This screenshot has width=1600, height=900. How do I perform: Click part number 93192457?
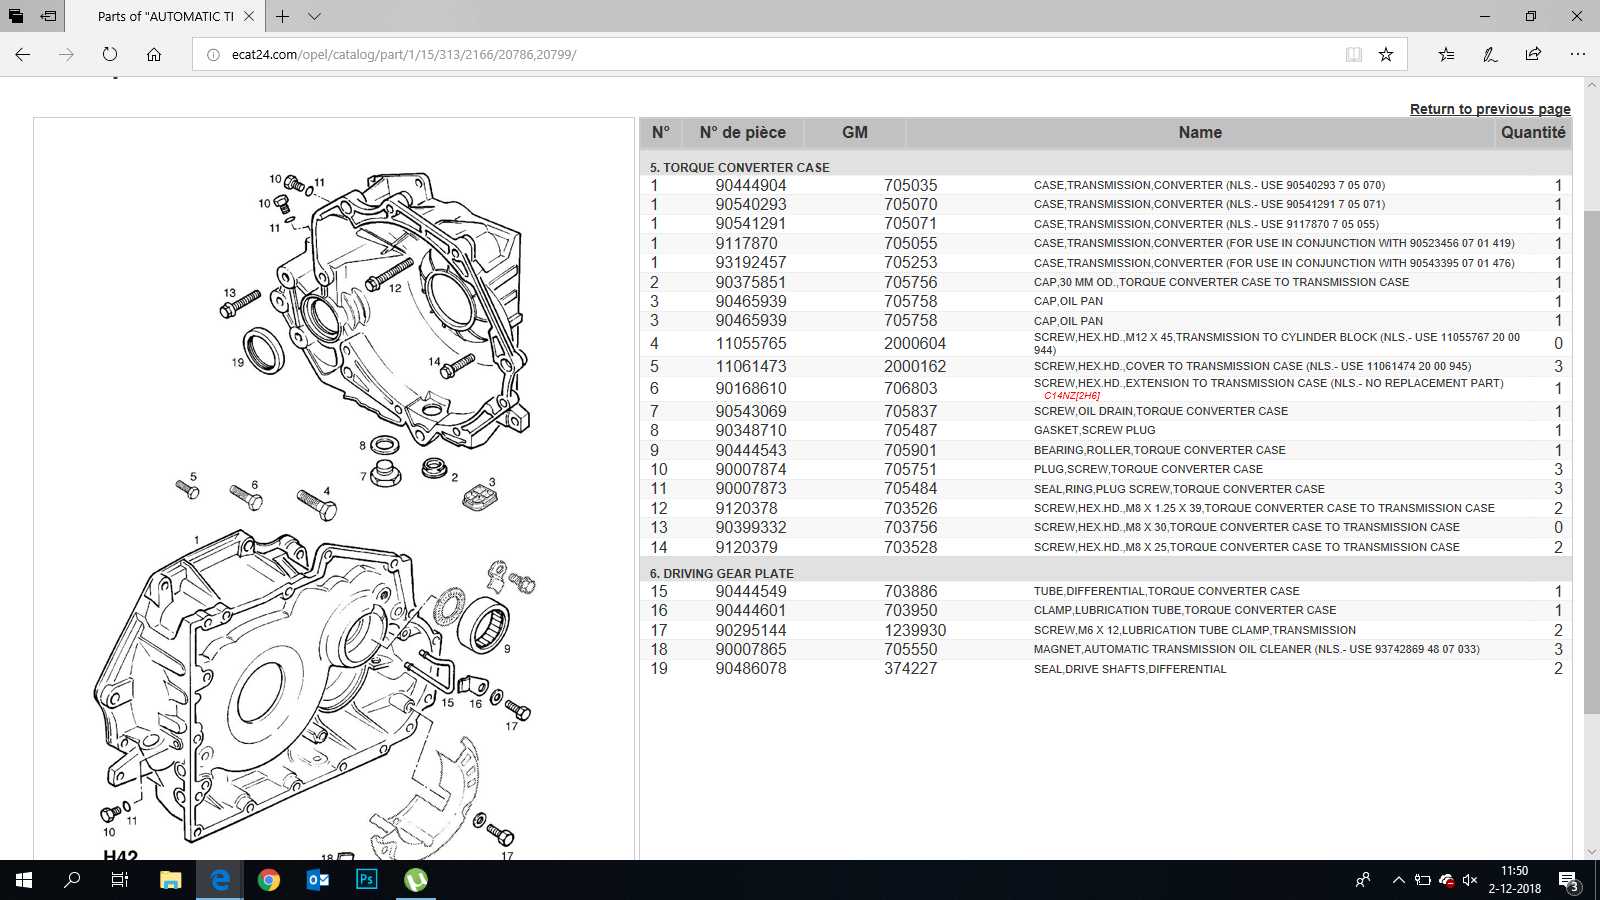coord(751,262)
